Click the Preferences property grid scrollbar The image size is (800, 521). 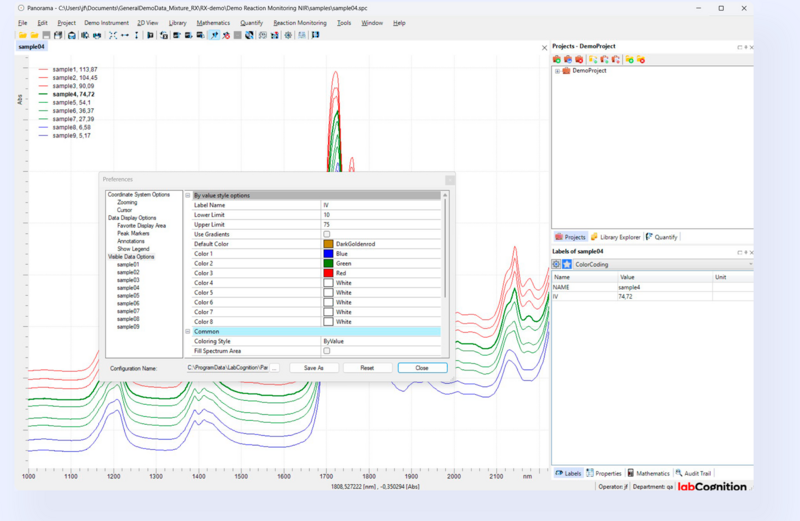pos(445,247)
